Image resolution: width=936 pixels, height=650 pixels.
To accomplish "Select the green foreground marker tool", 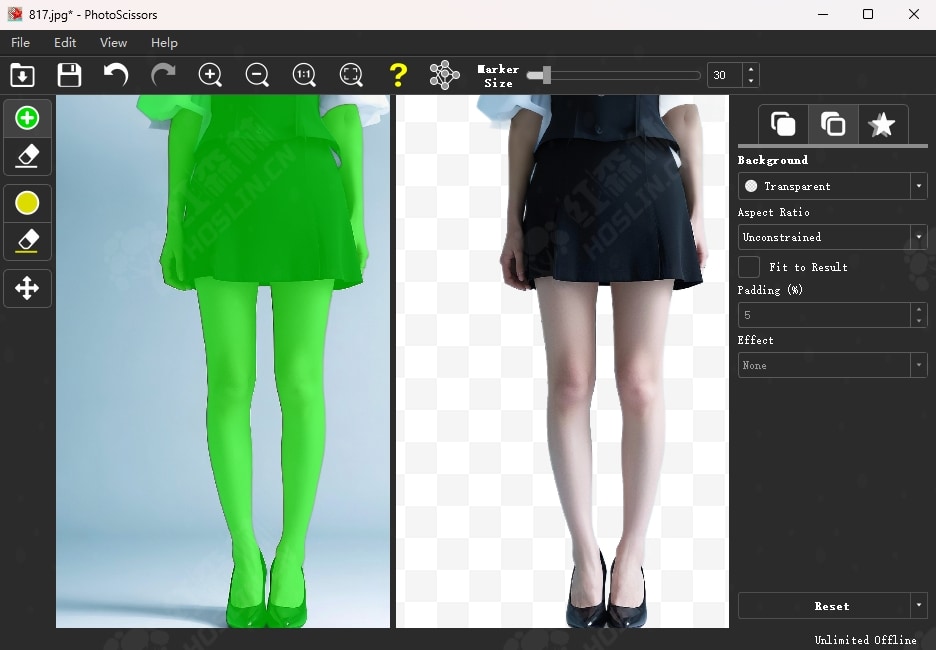I will (x=27, y=119).
